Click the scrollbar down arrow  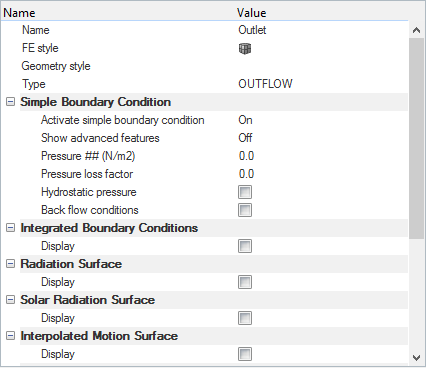(x=416, y=358)
